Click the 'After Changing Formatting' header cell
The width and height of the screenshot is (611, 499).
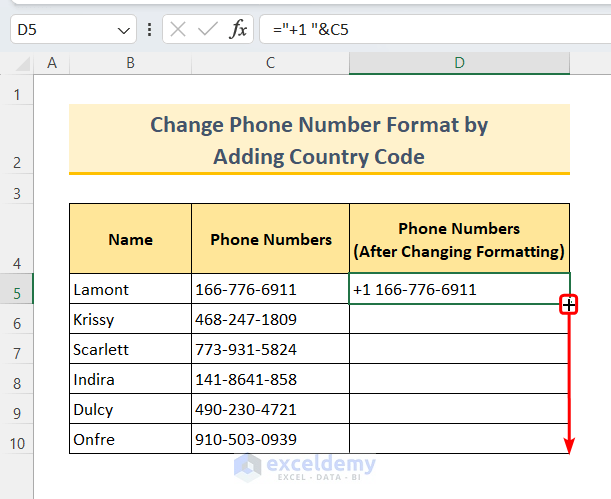tap(459, 238)
